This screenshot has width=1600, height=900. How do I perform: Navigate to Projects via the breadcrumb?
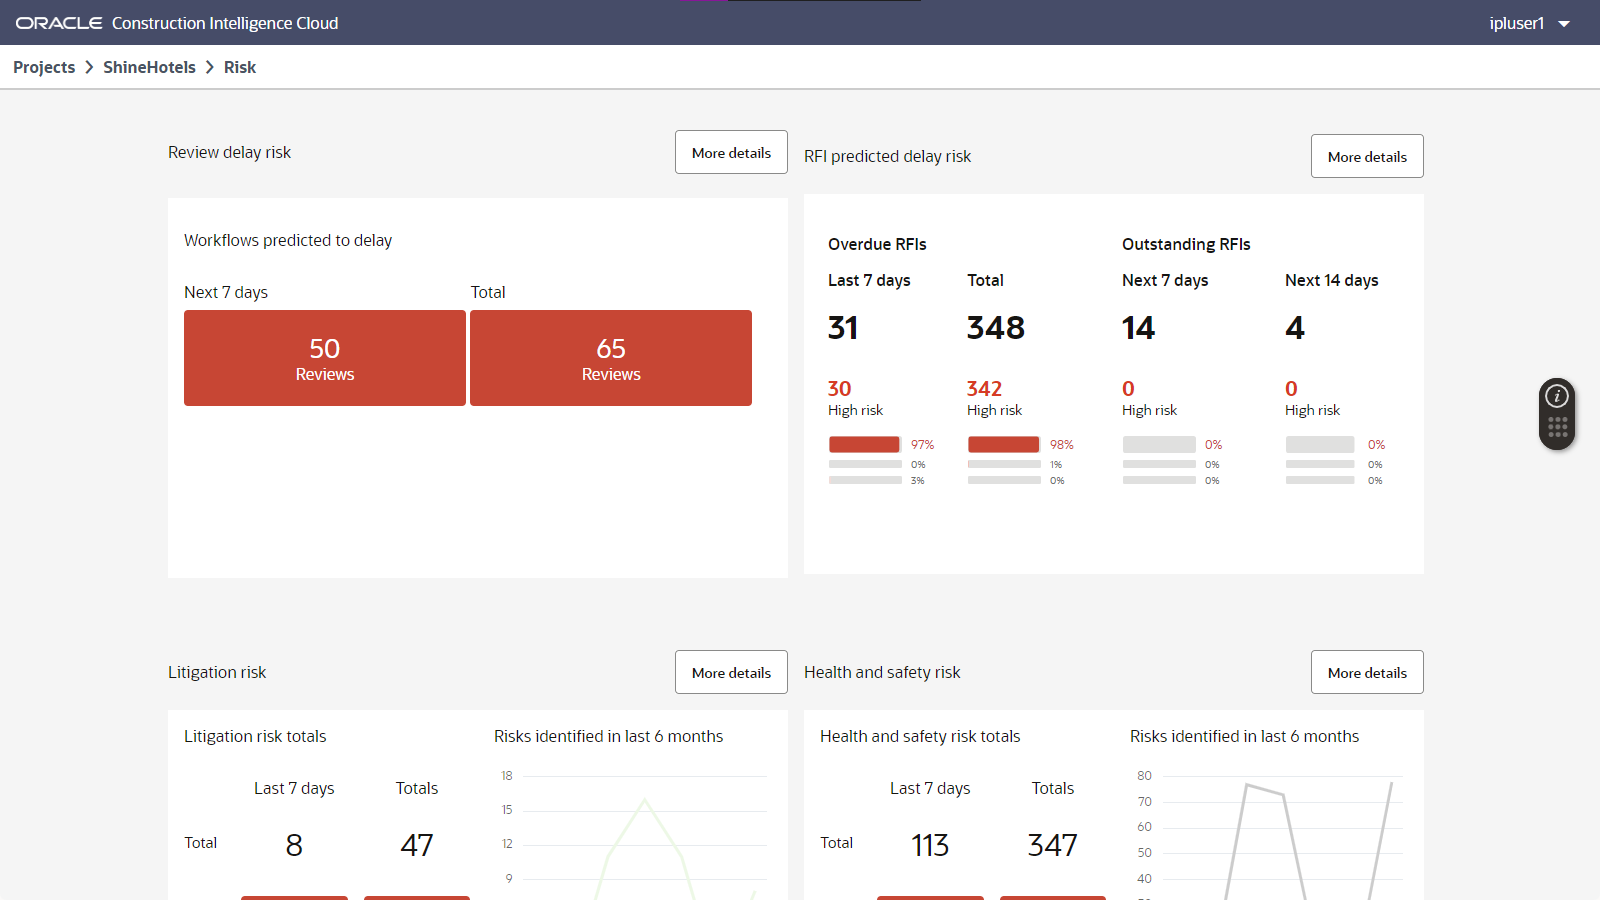(44, 67)
